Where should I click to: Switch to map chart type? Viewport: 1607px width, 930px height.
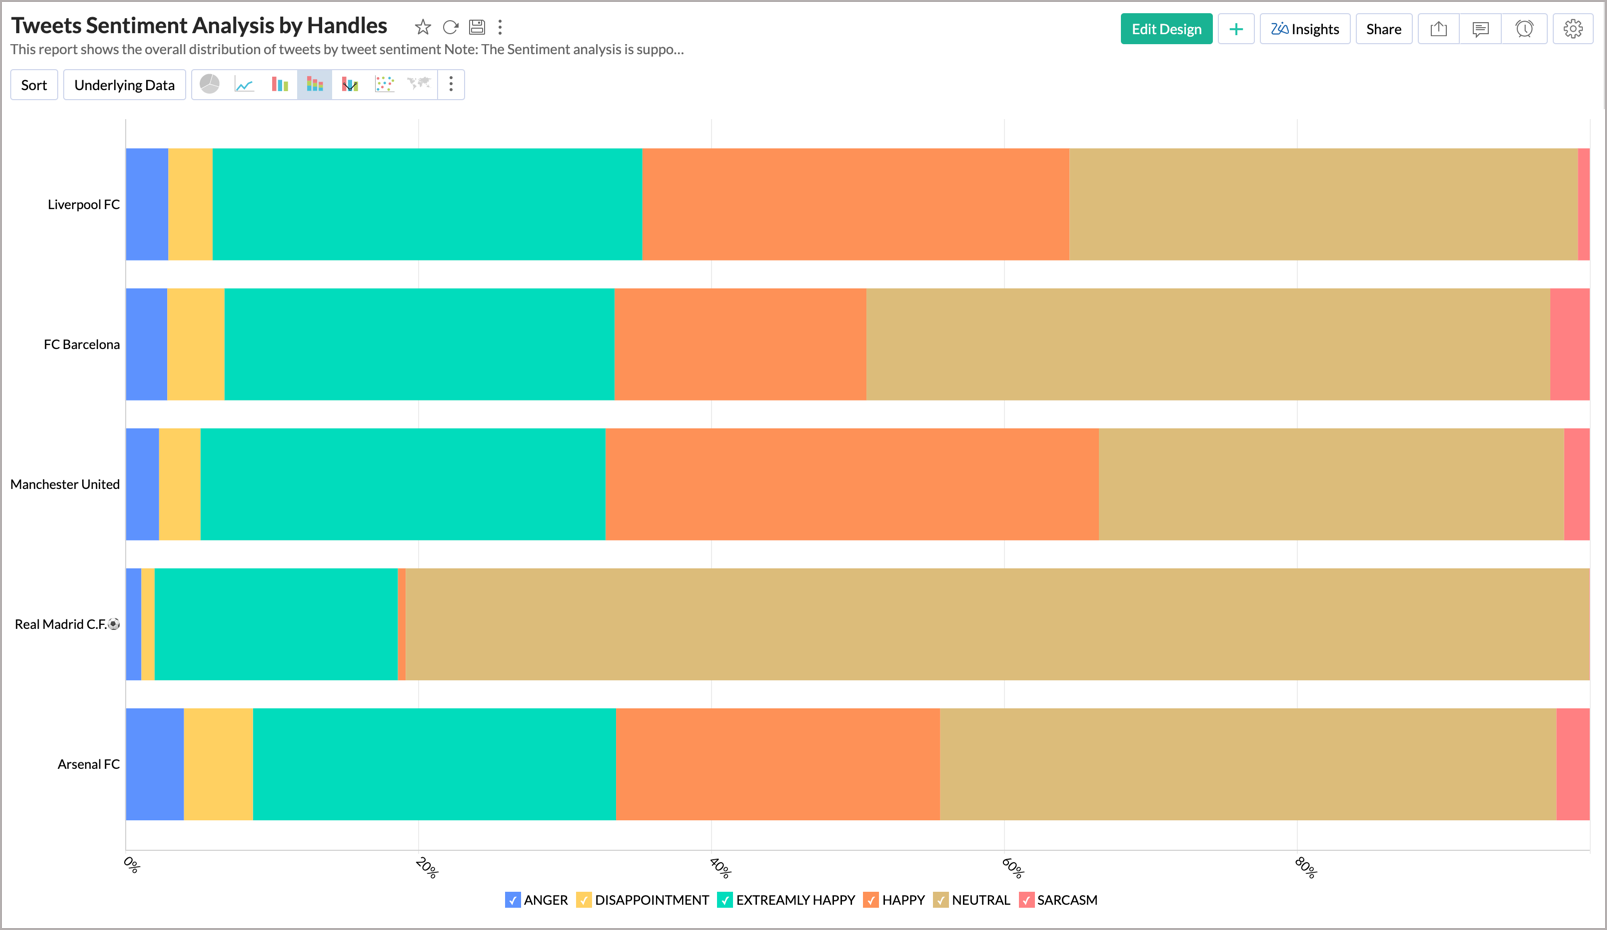point(419,84)
